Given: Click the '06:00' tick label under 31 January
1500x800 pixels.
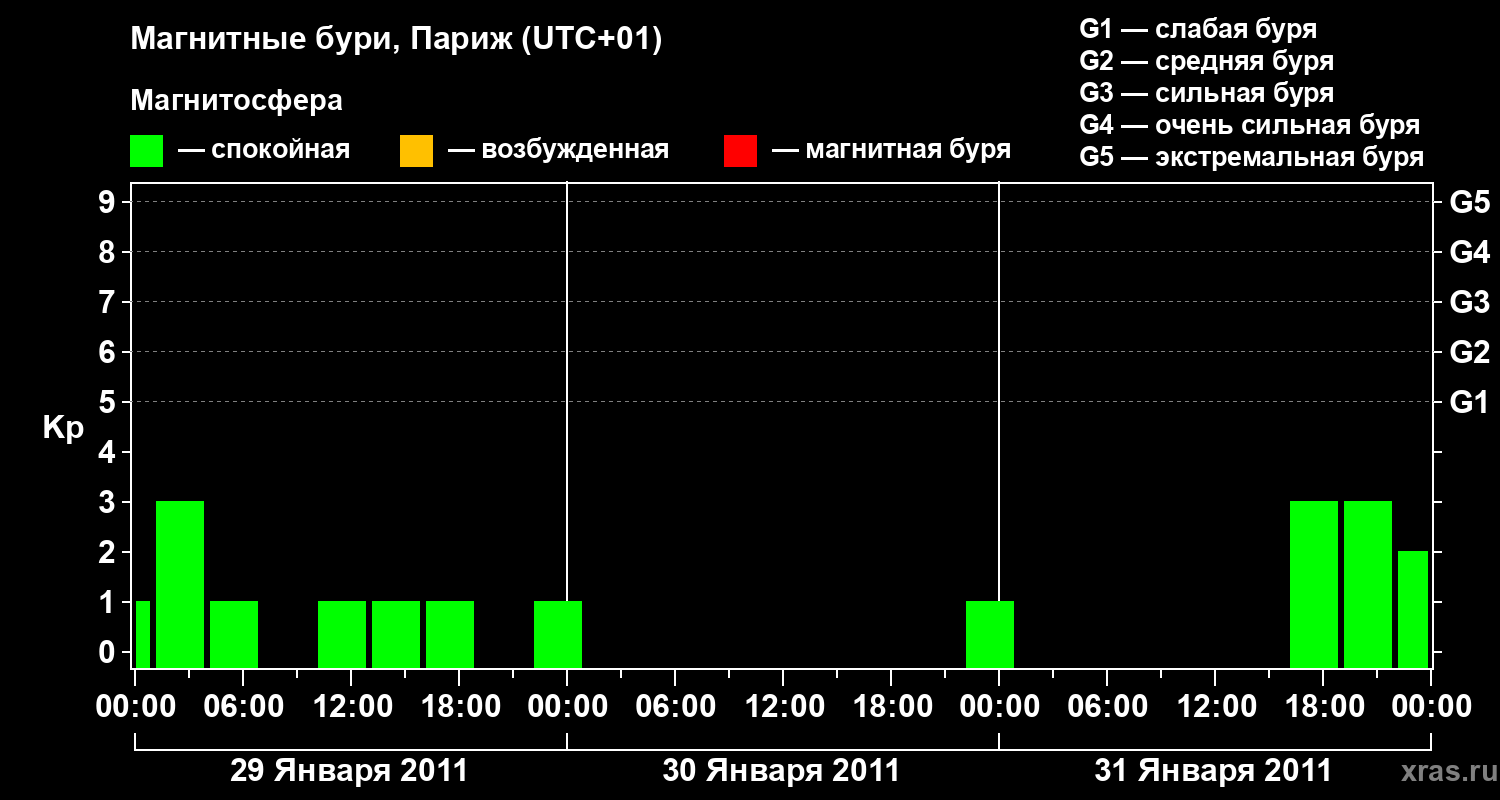Looking at the screenshot, I should click(x=1107, y=707).
